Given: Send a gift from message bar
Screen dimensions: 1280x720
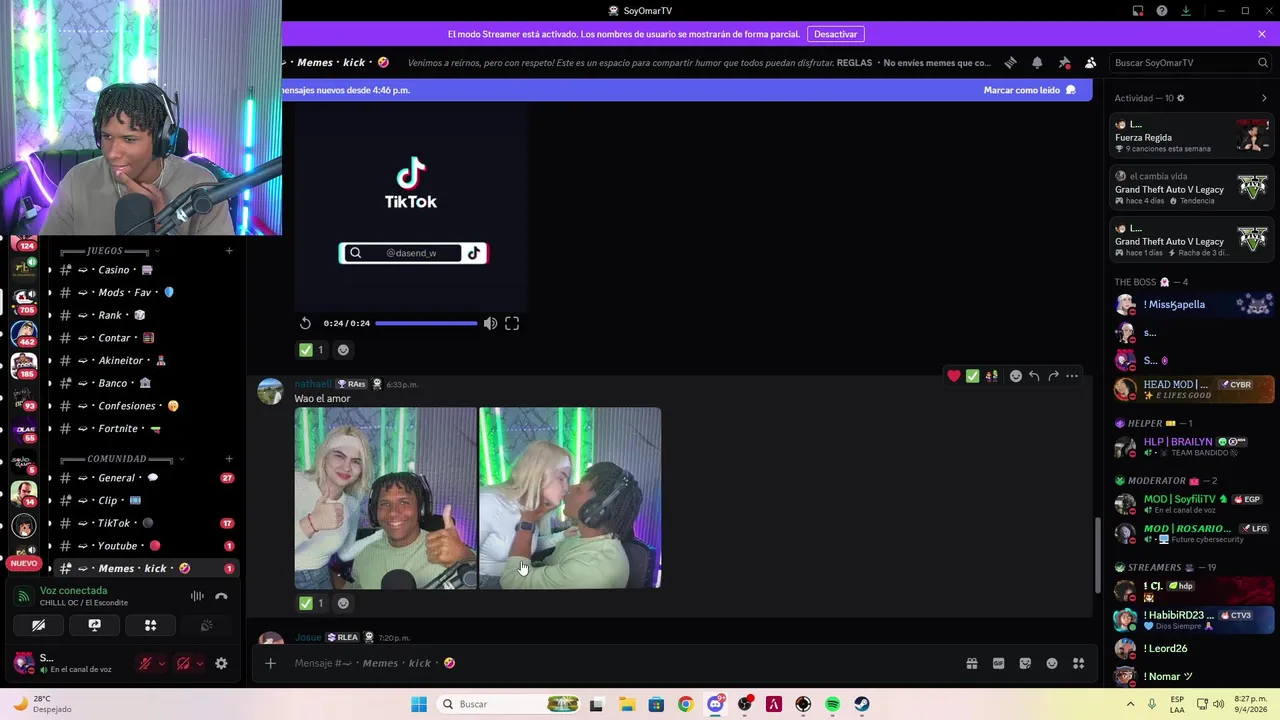Looking at the screenshot, I should tap(971, 663).
